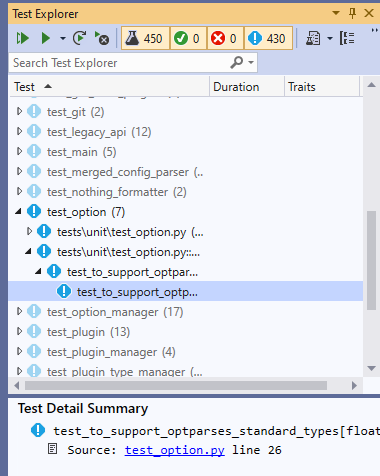Image resolution: width=380 pixels, height=476 pixels.
Task: Select the test_plugin_manager (4) row
Action: pyautogui.click(x=186, y=352)
